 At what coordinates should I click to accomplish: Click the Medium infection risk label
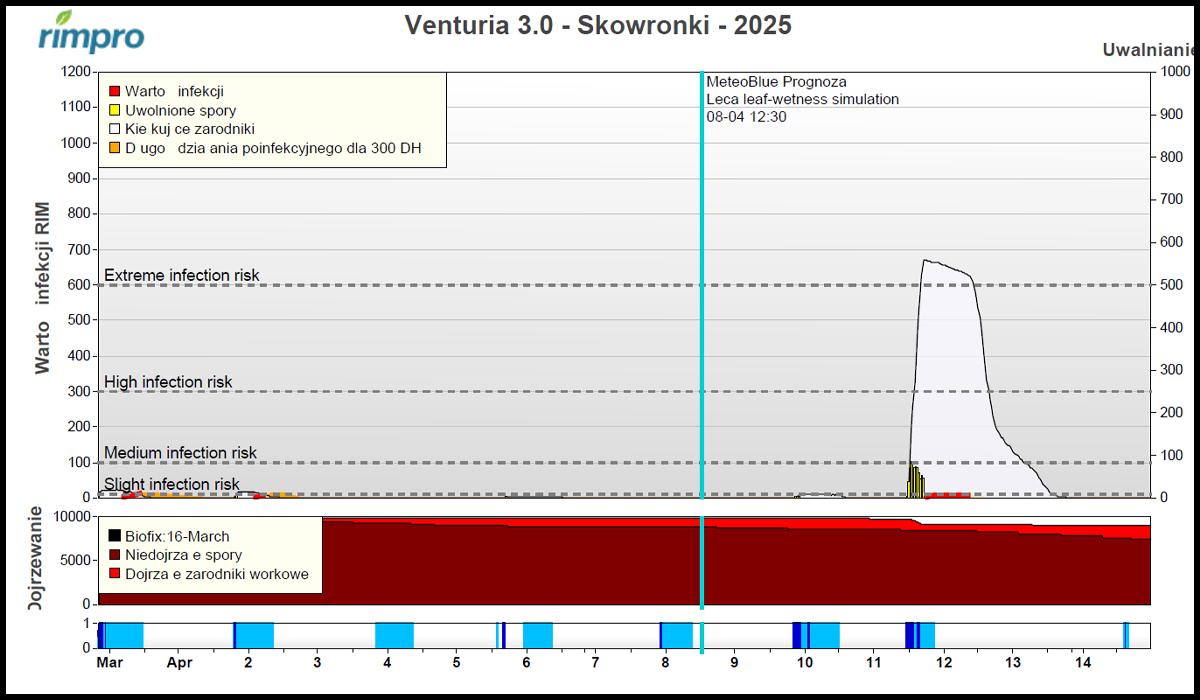[x=180, y=453]
